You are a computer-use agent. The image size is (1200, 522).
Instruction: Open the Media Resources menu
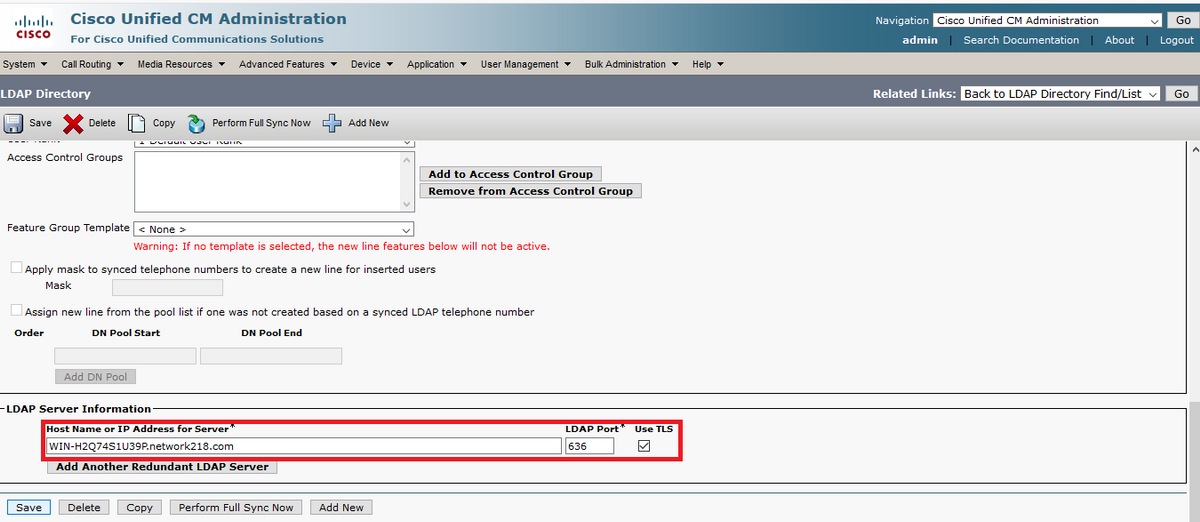point(181,64)
